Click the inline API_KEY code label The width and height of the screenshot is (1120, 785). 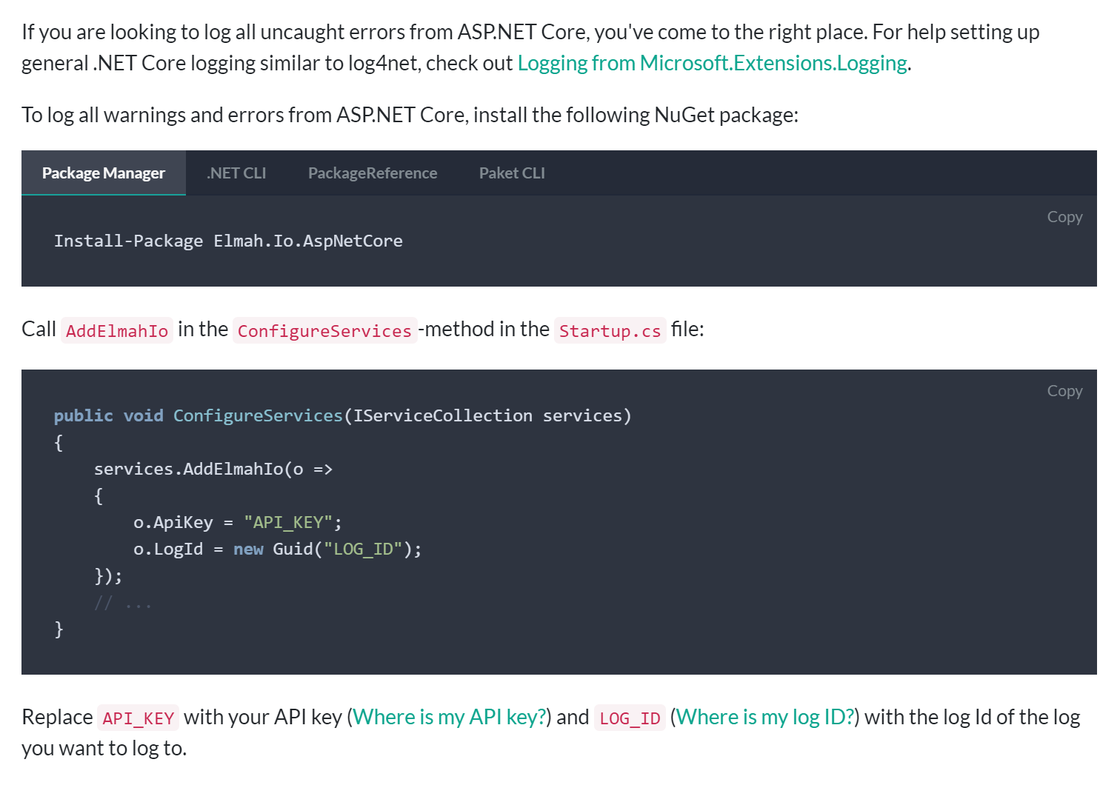click(x=138, y=718)
